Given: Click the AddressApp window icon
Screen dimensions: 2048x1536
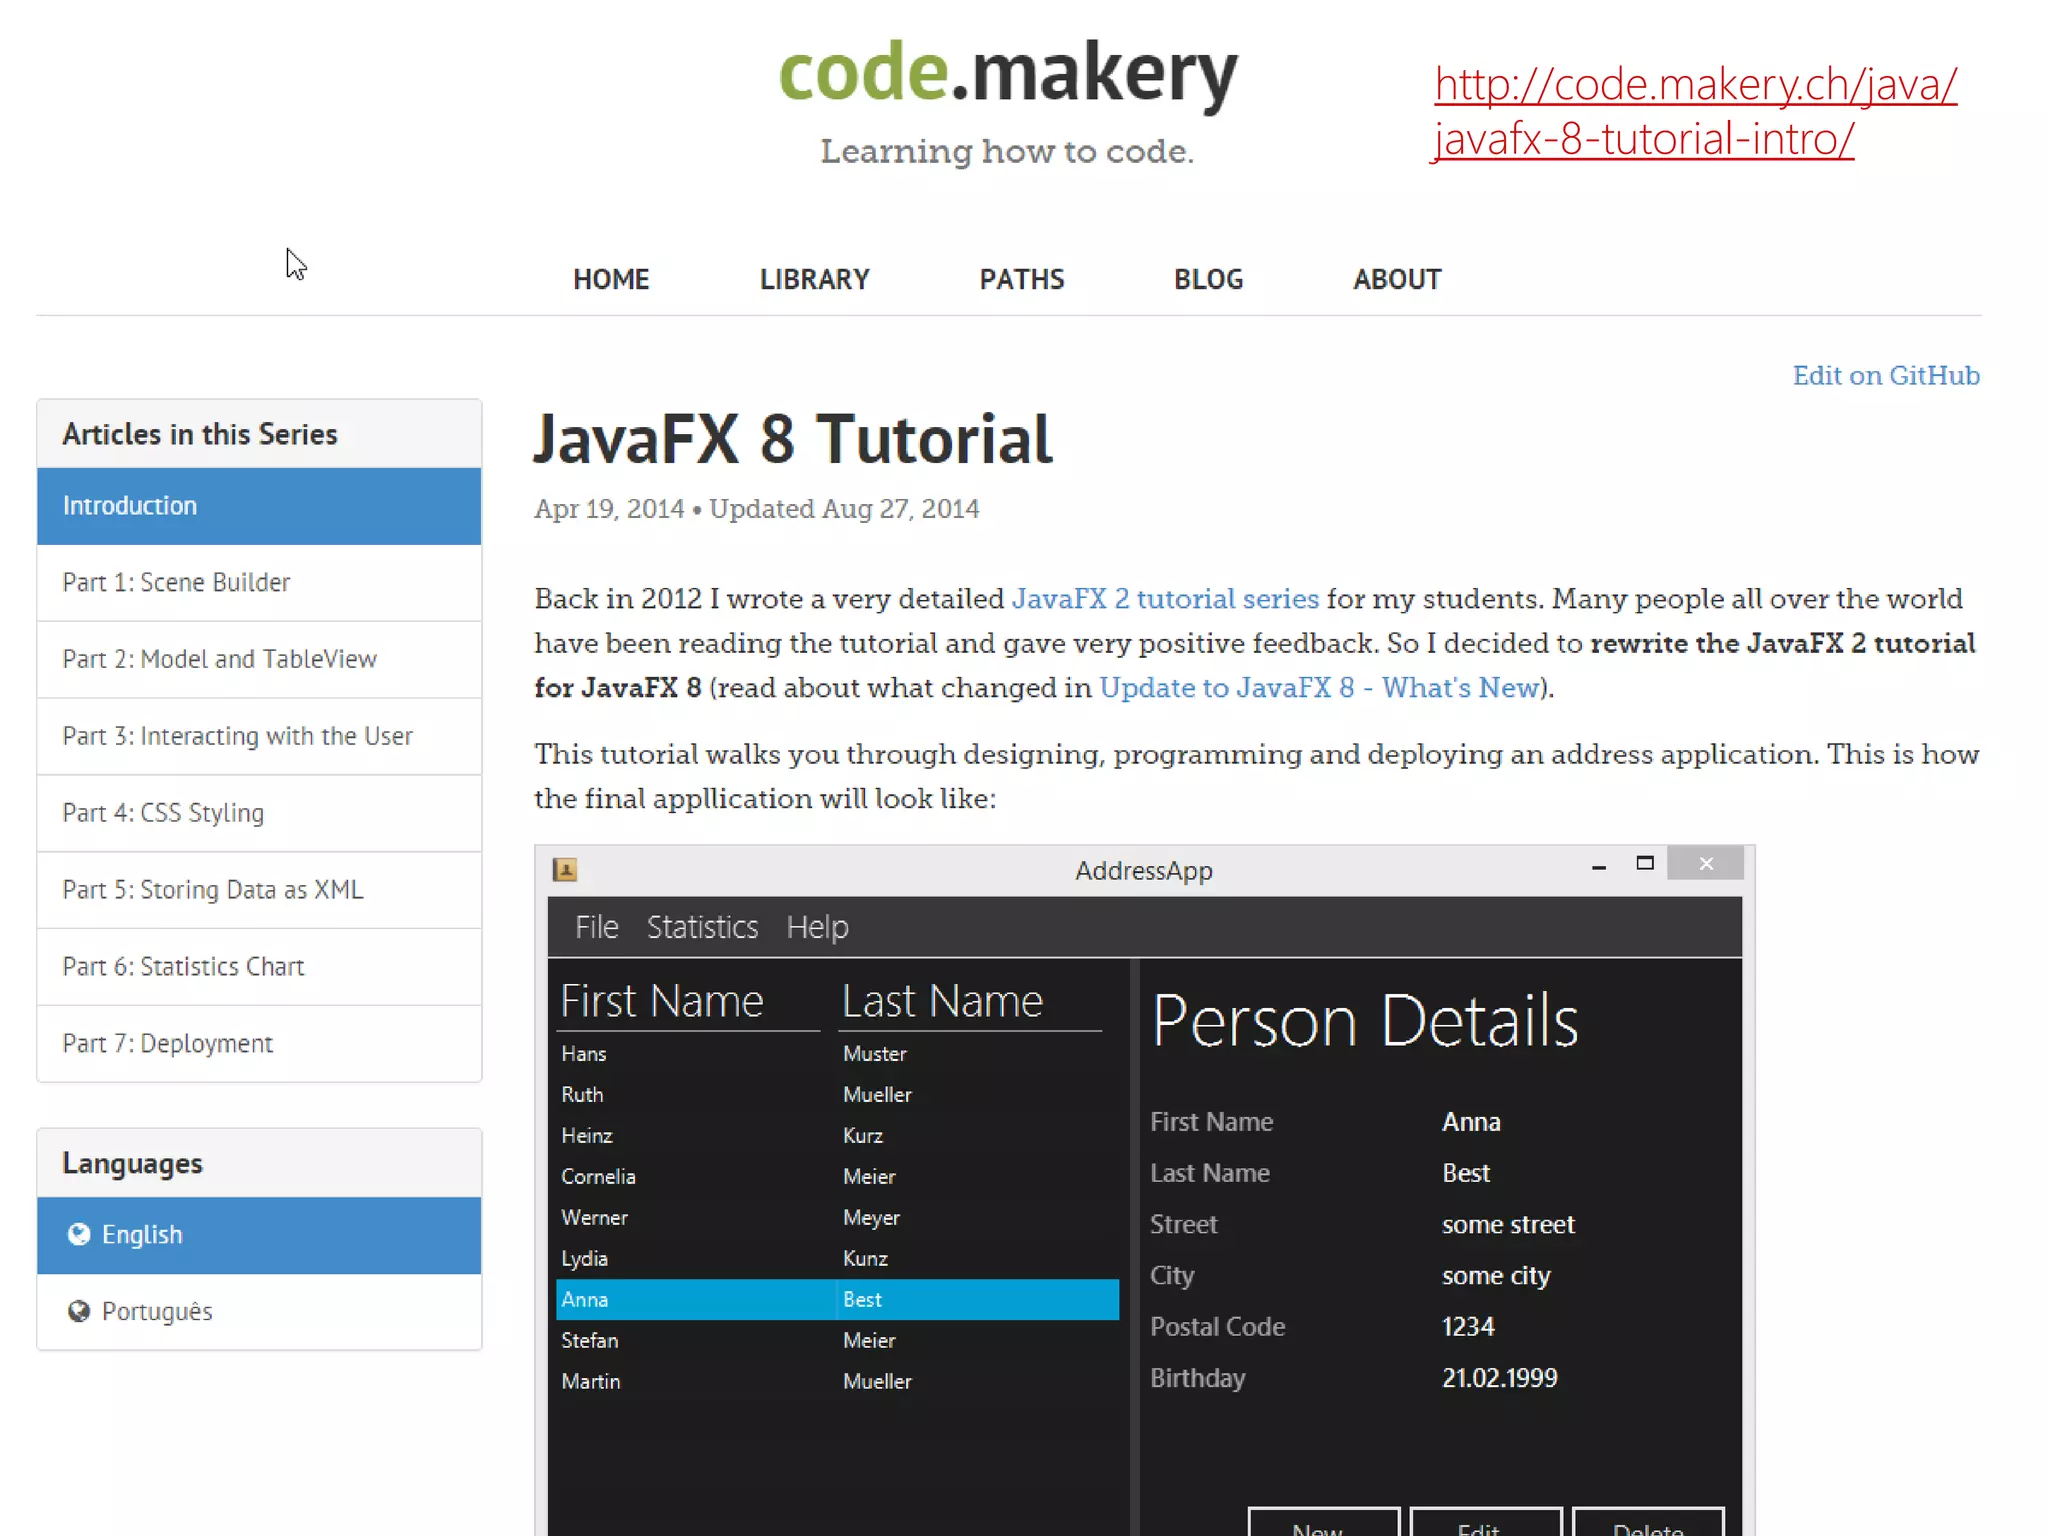Looking at the screenshot, I should tap(565, 869).
